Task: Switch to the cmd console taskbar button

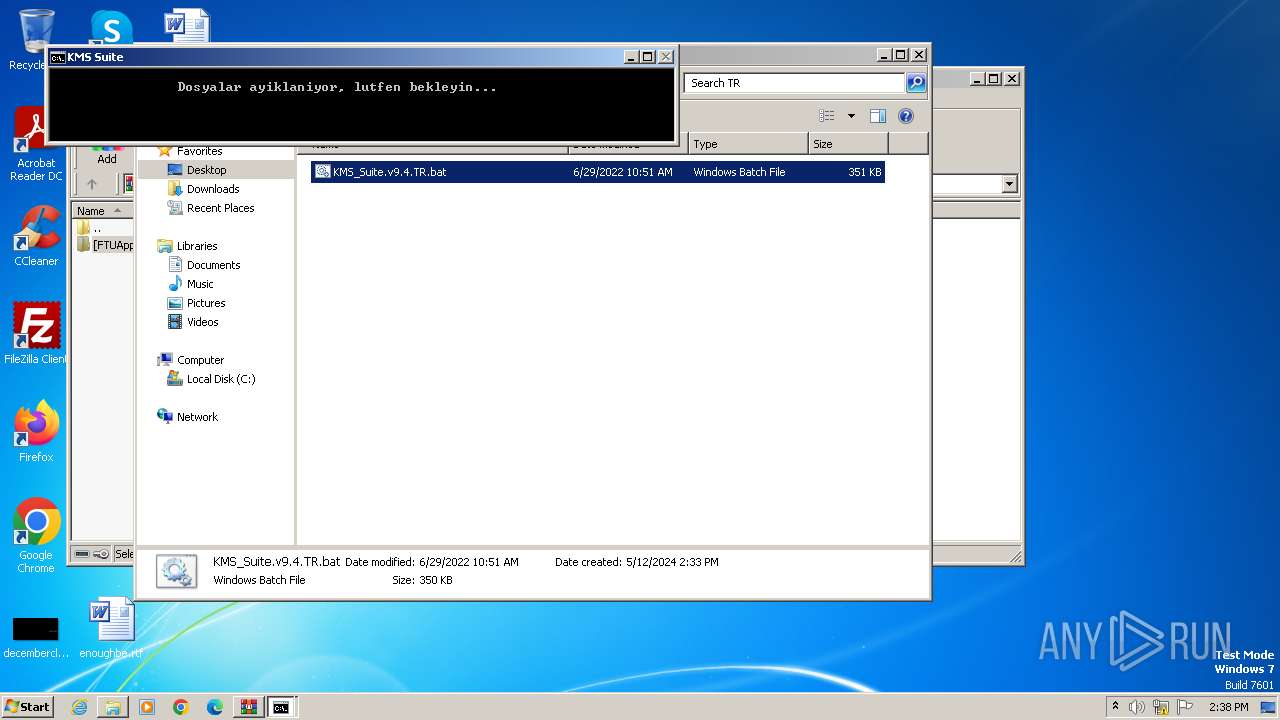Action: [282, 707]
